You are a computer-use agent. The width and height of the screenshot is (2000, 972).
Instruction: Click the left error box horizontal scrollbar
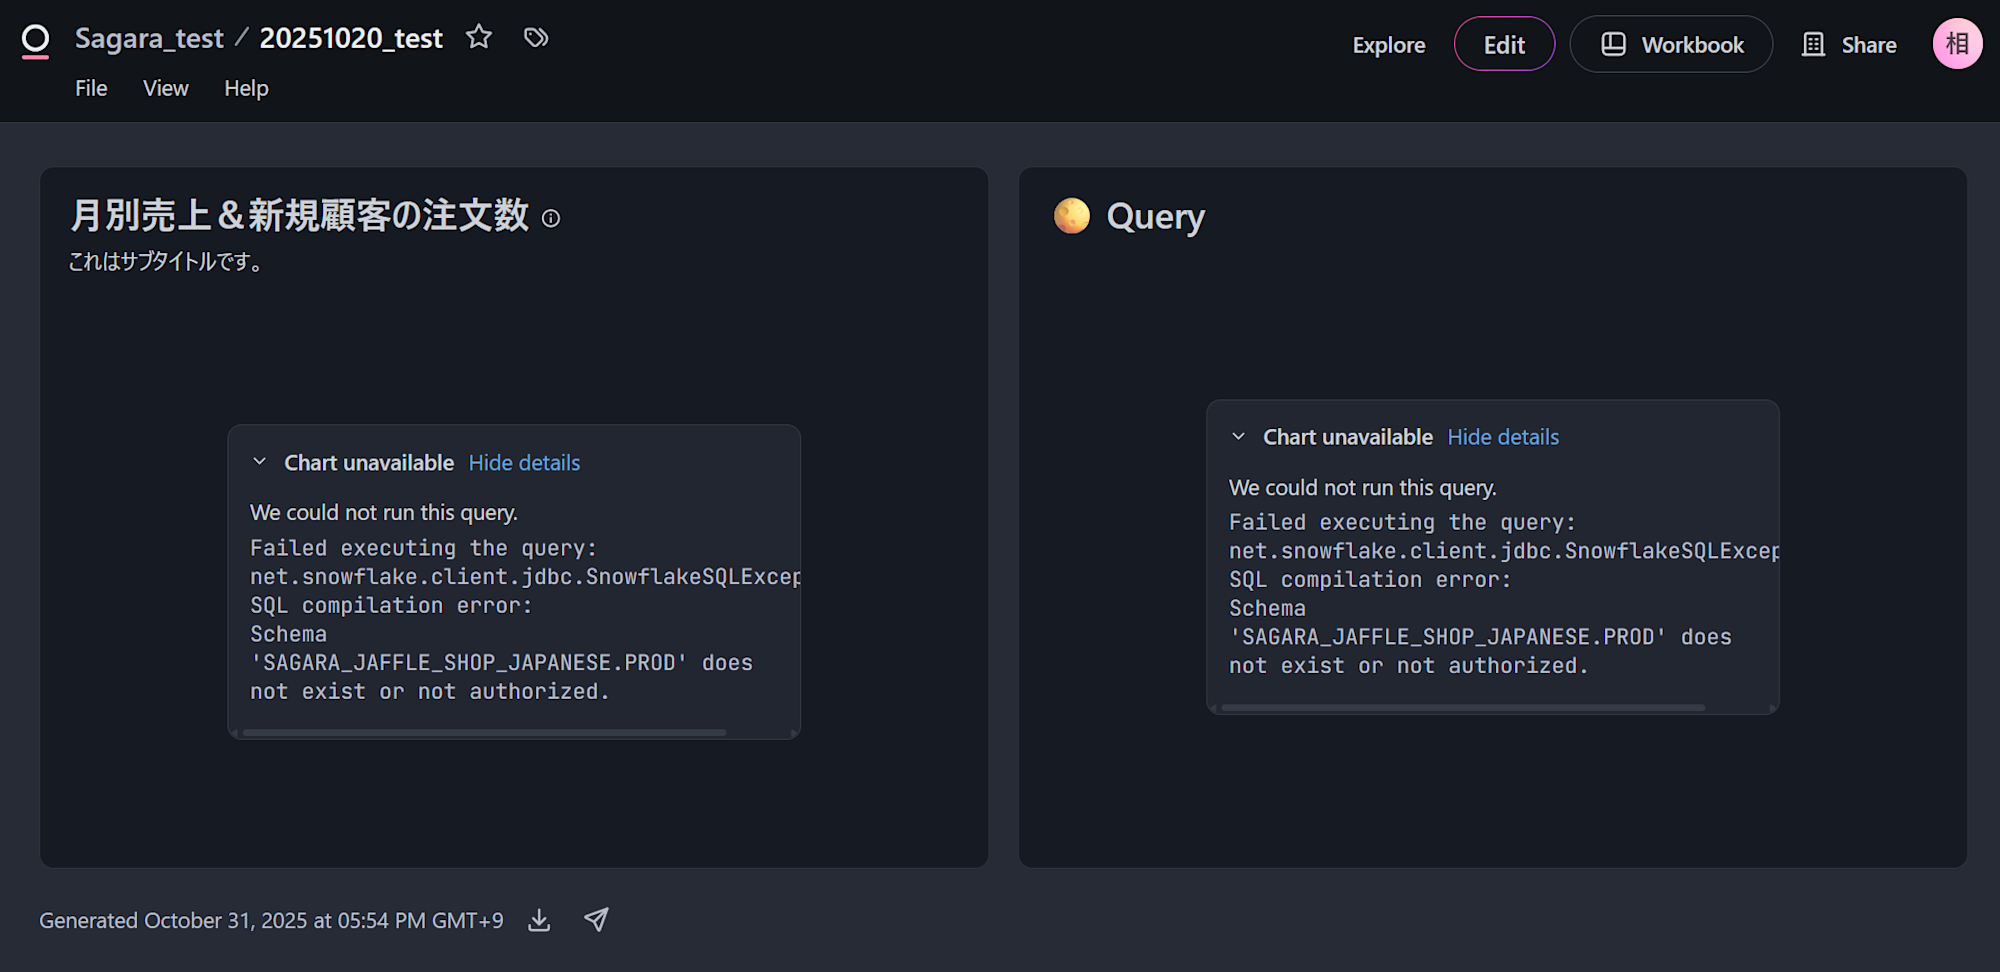coord(485,733)
